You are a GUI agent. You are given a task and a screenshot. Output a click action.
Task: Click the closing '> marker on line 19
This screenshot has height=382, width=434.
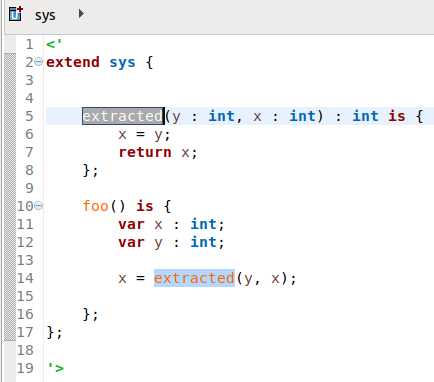[x=55, y=368]
